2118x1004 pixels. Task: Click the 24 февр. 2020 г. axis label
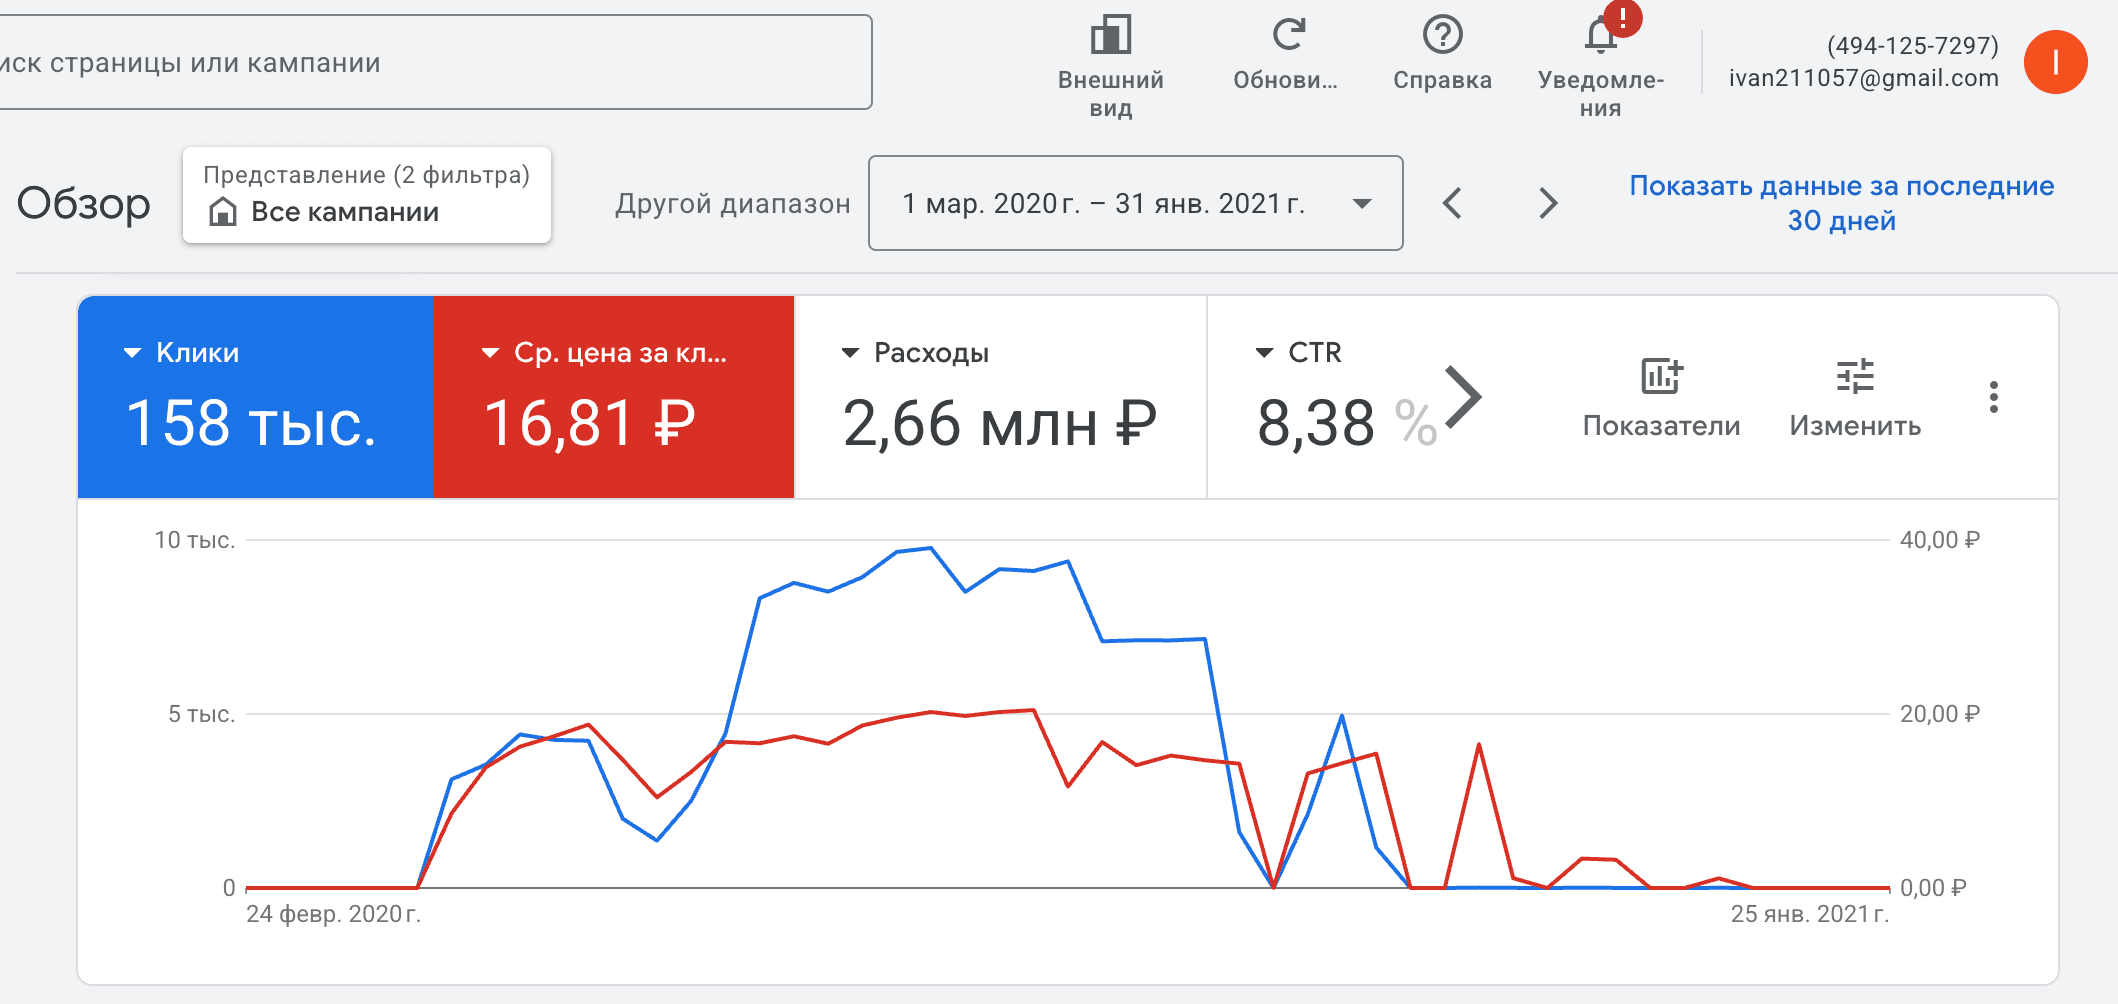click(x=333, y=914)
